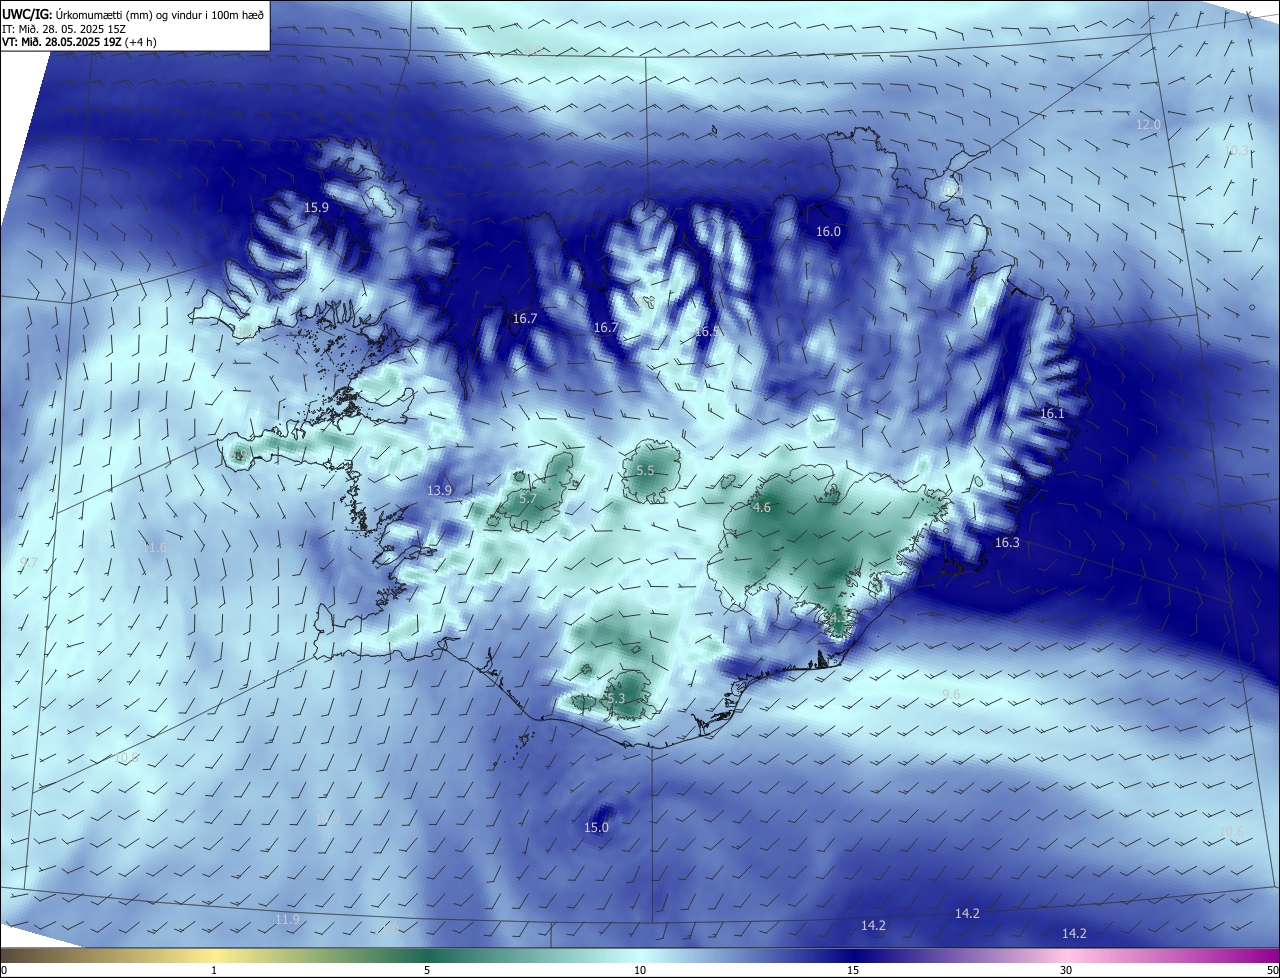Click the 15.9 value label on the map
Screen dimensions: 1280x978
[316, 208]
